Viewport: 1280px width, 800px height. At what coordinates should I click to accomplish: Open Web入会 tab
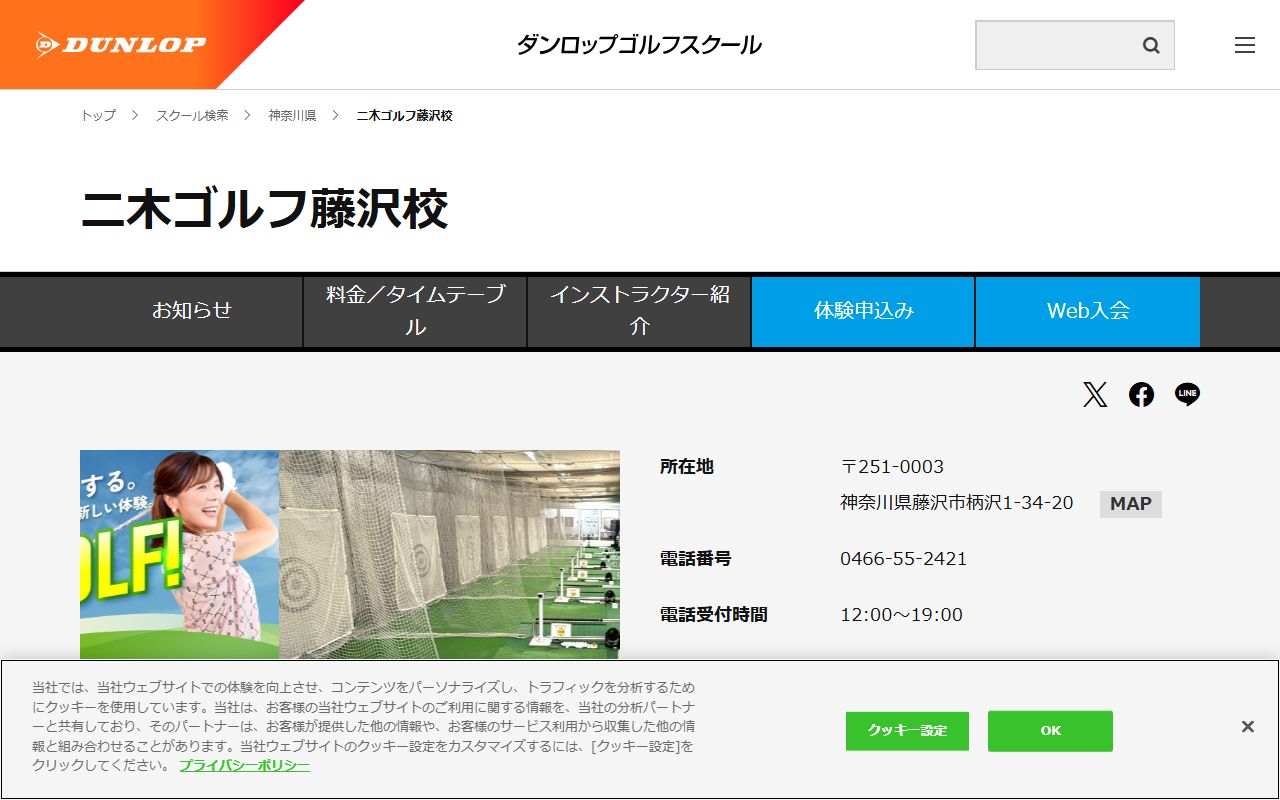1088,311
